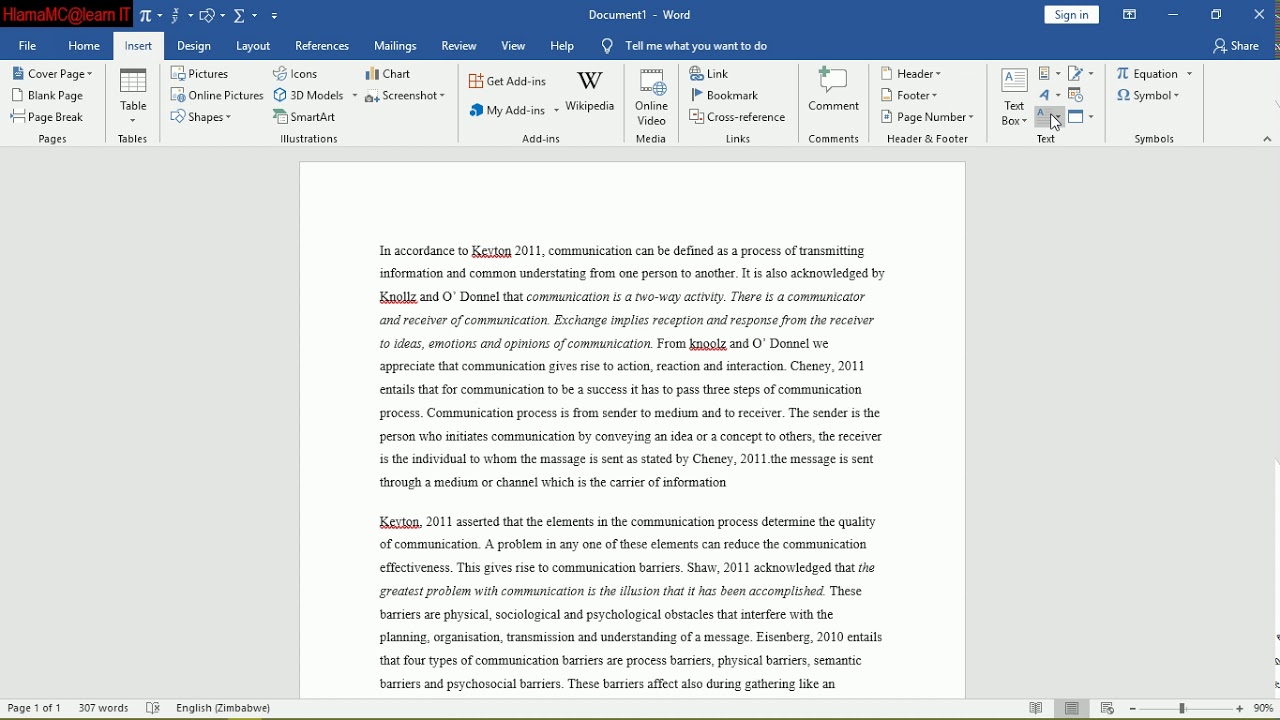Screen dimensions: 1280x720
Task: Open the File tab
Action: (27, 46)
